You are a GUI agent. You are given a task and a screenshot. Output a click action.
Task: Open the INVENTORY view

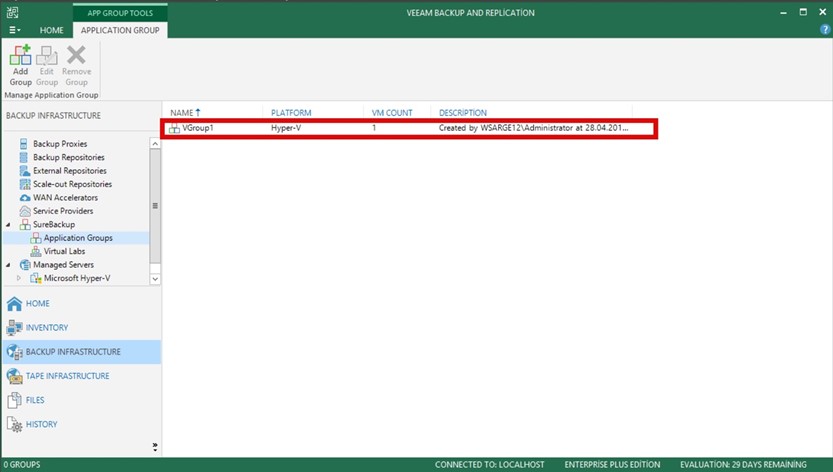pyautogui.click(x=47, y=327)
